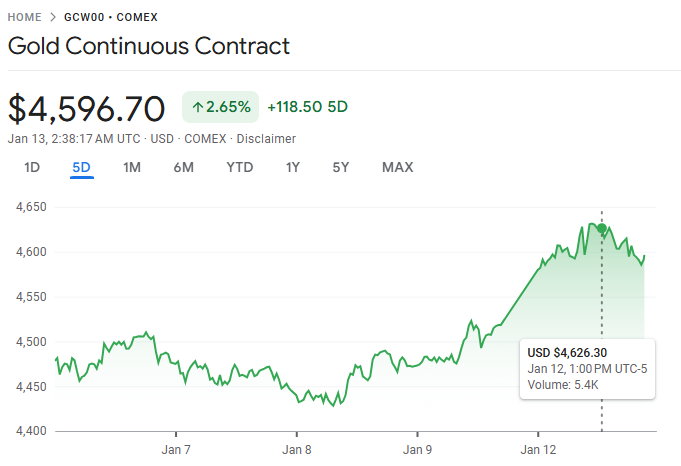Show the MAX history range
Image resolution: width=681 pixels, height=466 pixels.
coord(397,167)
